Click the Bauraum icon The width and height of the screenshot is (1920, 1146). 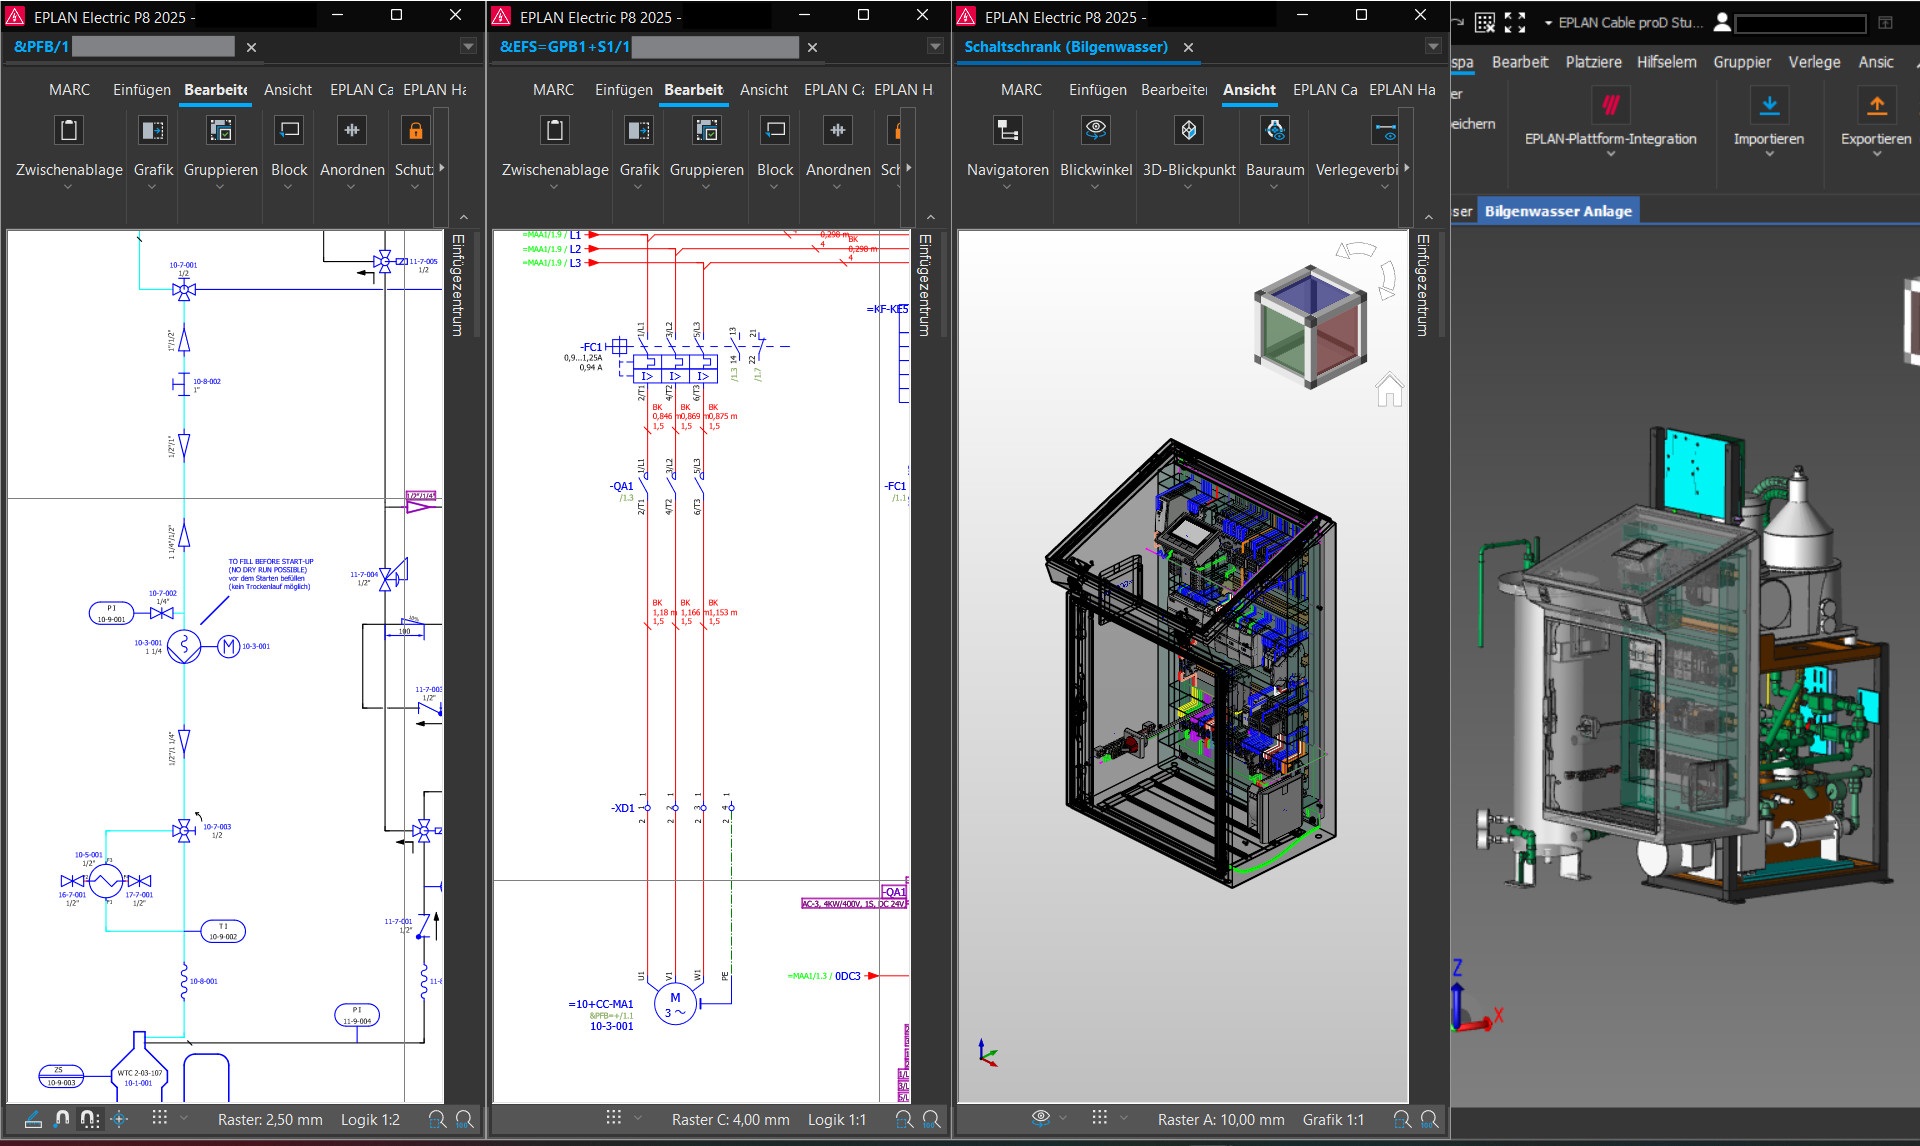tap(1274, 131)
